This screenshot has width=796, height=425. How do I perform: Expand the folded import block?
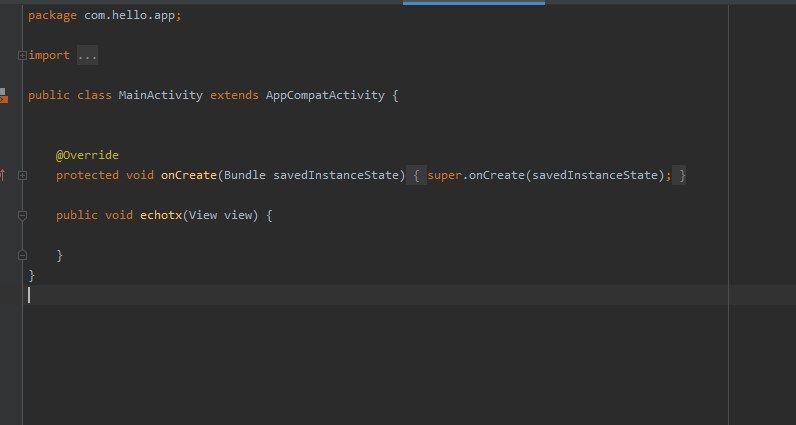pyautogui.click(x=22, y=55)
